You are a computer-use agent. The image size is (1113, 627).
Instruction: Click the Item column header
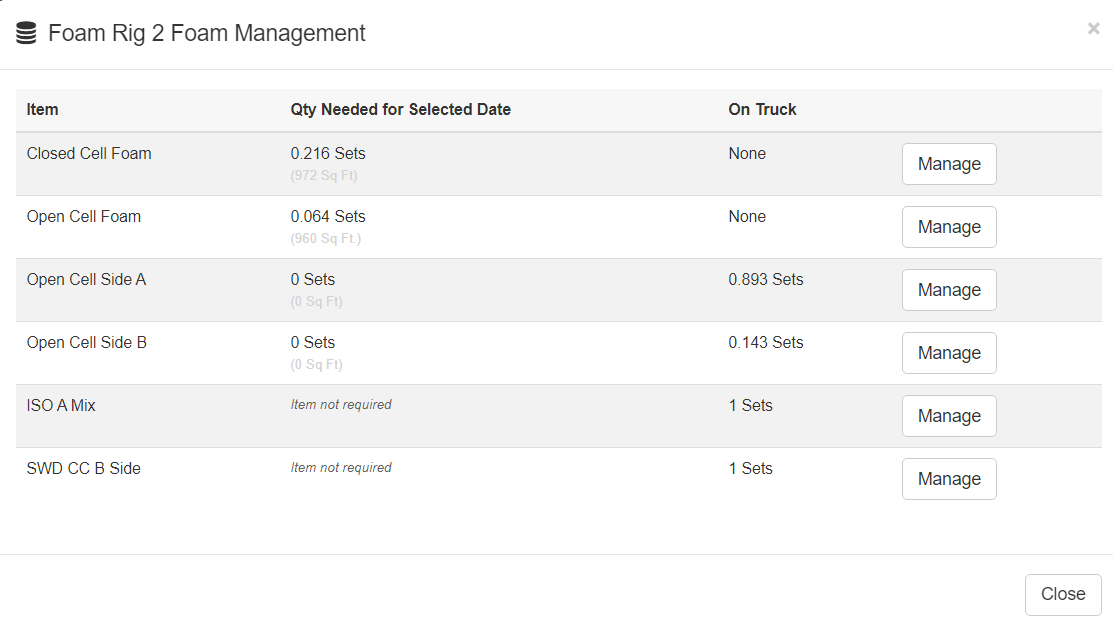[x=43, y=110]
